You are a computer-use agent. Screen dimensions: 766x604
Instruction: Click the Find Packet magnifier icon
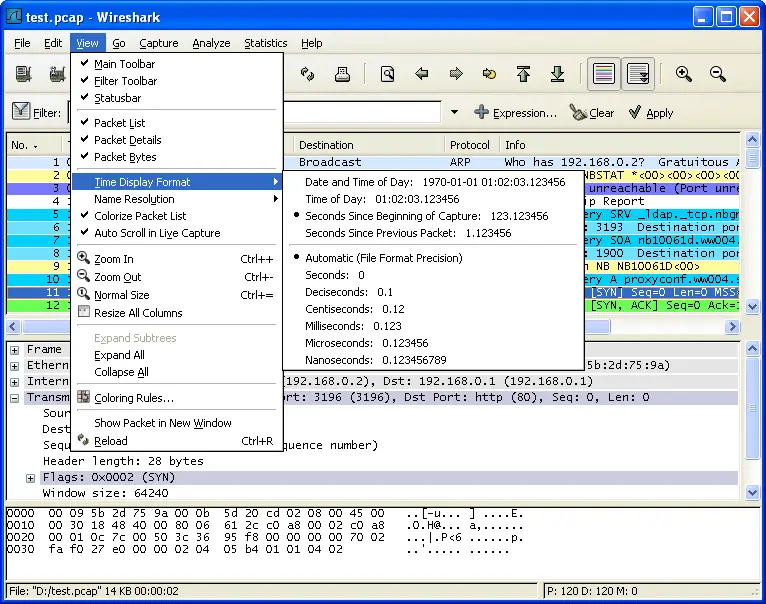pos(387,74)
